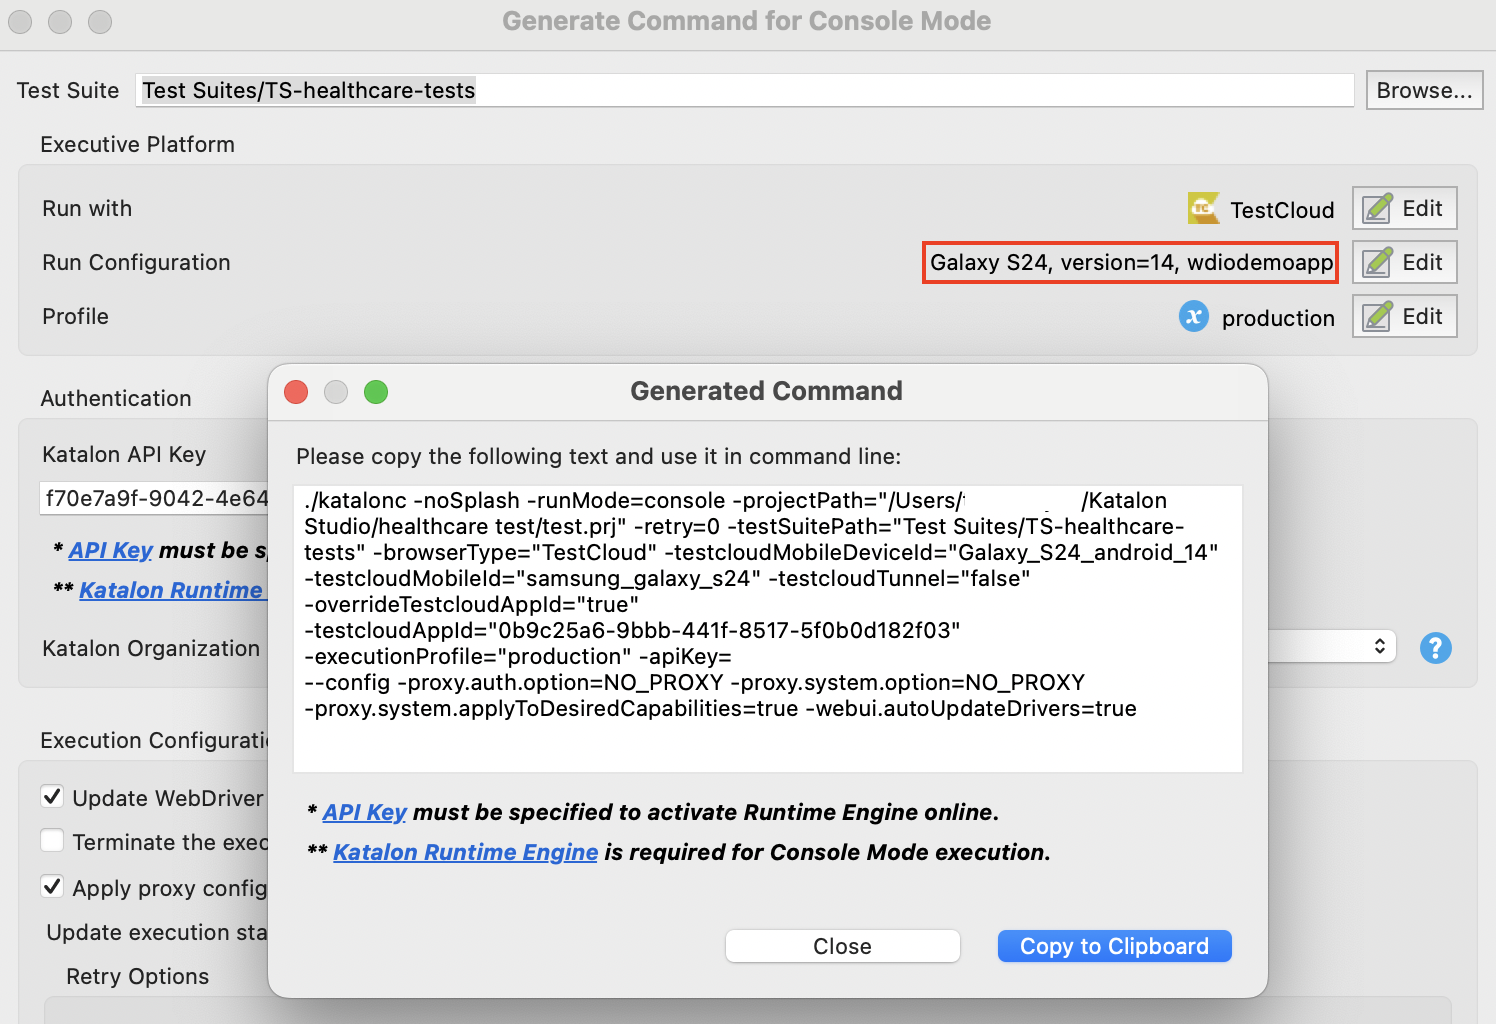Follow the Katalon Runtime Engine link
Viewport: 1496px width, 1024px height.
465,852
